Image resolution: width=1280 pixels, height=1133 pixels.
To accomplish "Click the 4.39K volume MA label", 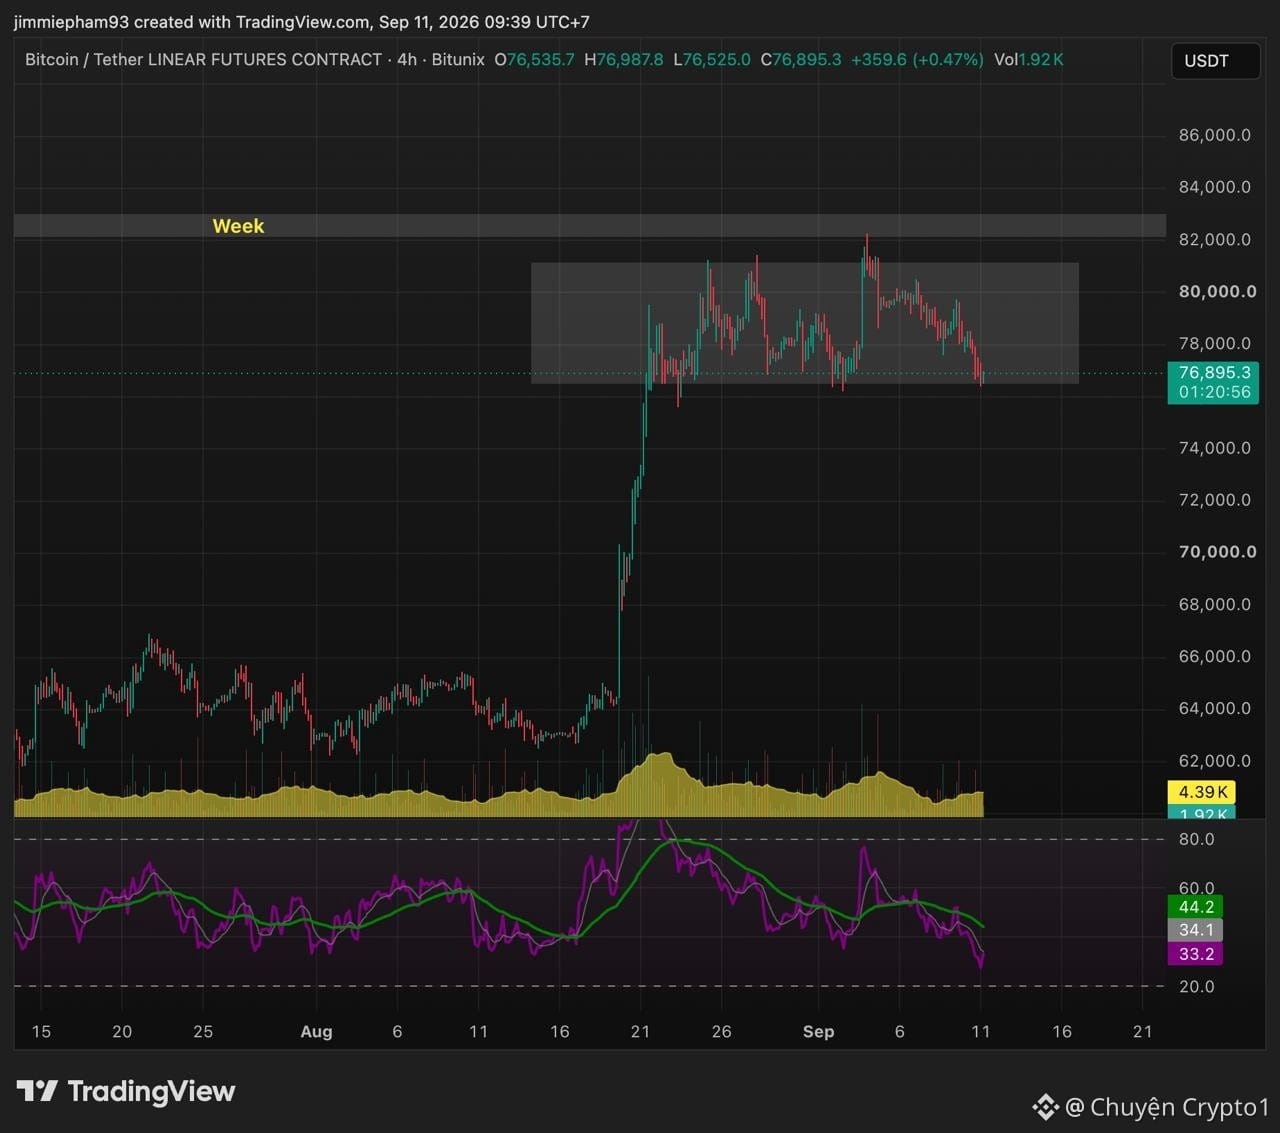I will [x=1202, y=792].
